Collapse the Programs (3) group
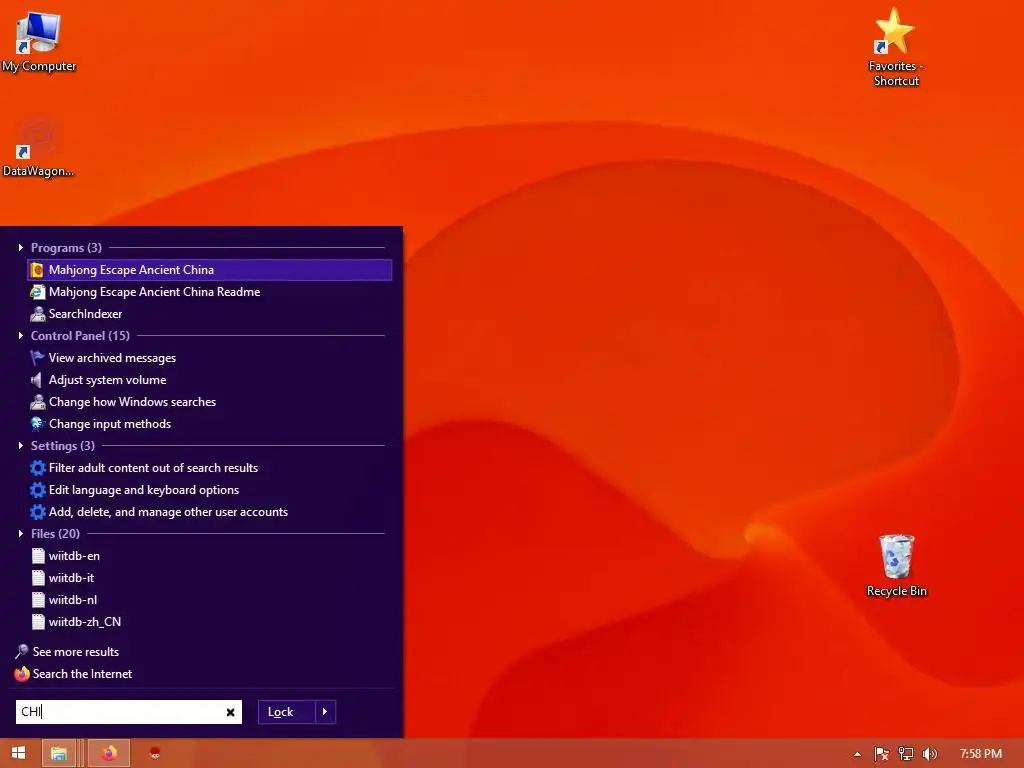The height and width of the screenshot is (768, 1024). coord(21,248)
